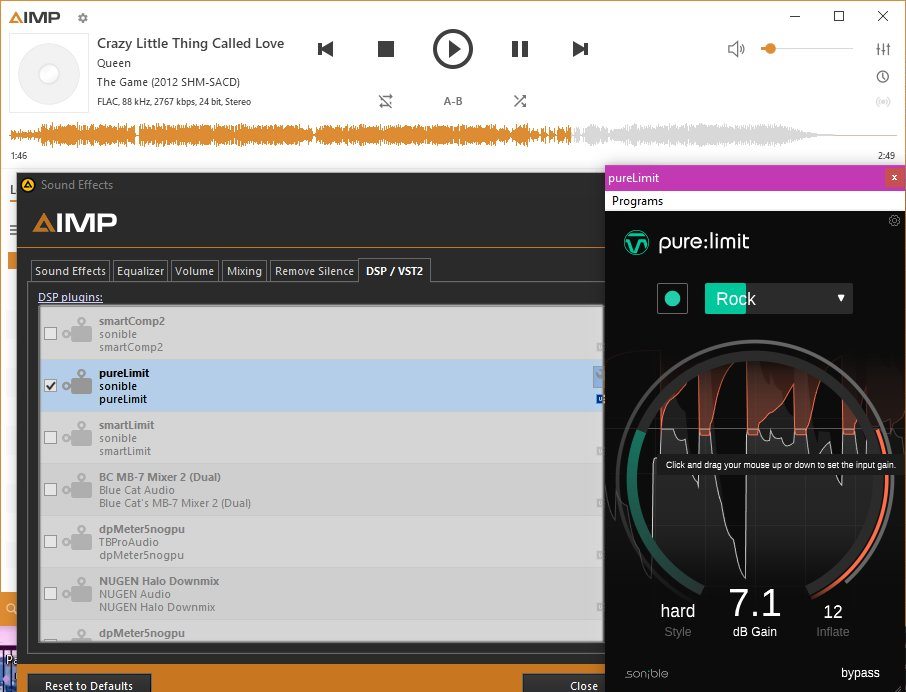Select the DSP / VST2 tab
906x692 pixels.
[x=394, y=271]
